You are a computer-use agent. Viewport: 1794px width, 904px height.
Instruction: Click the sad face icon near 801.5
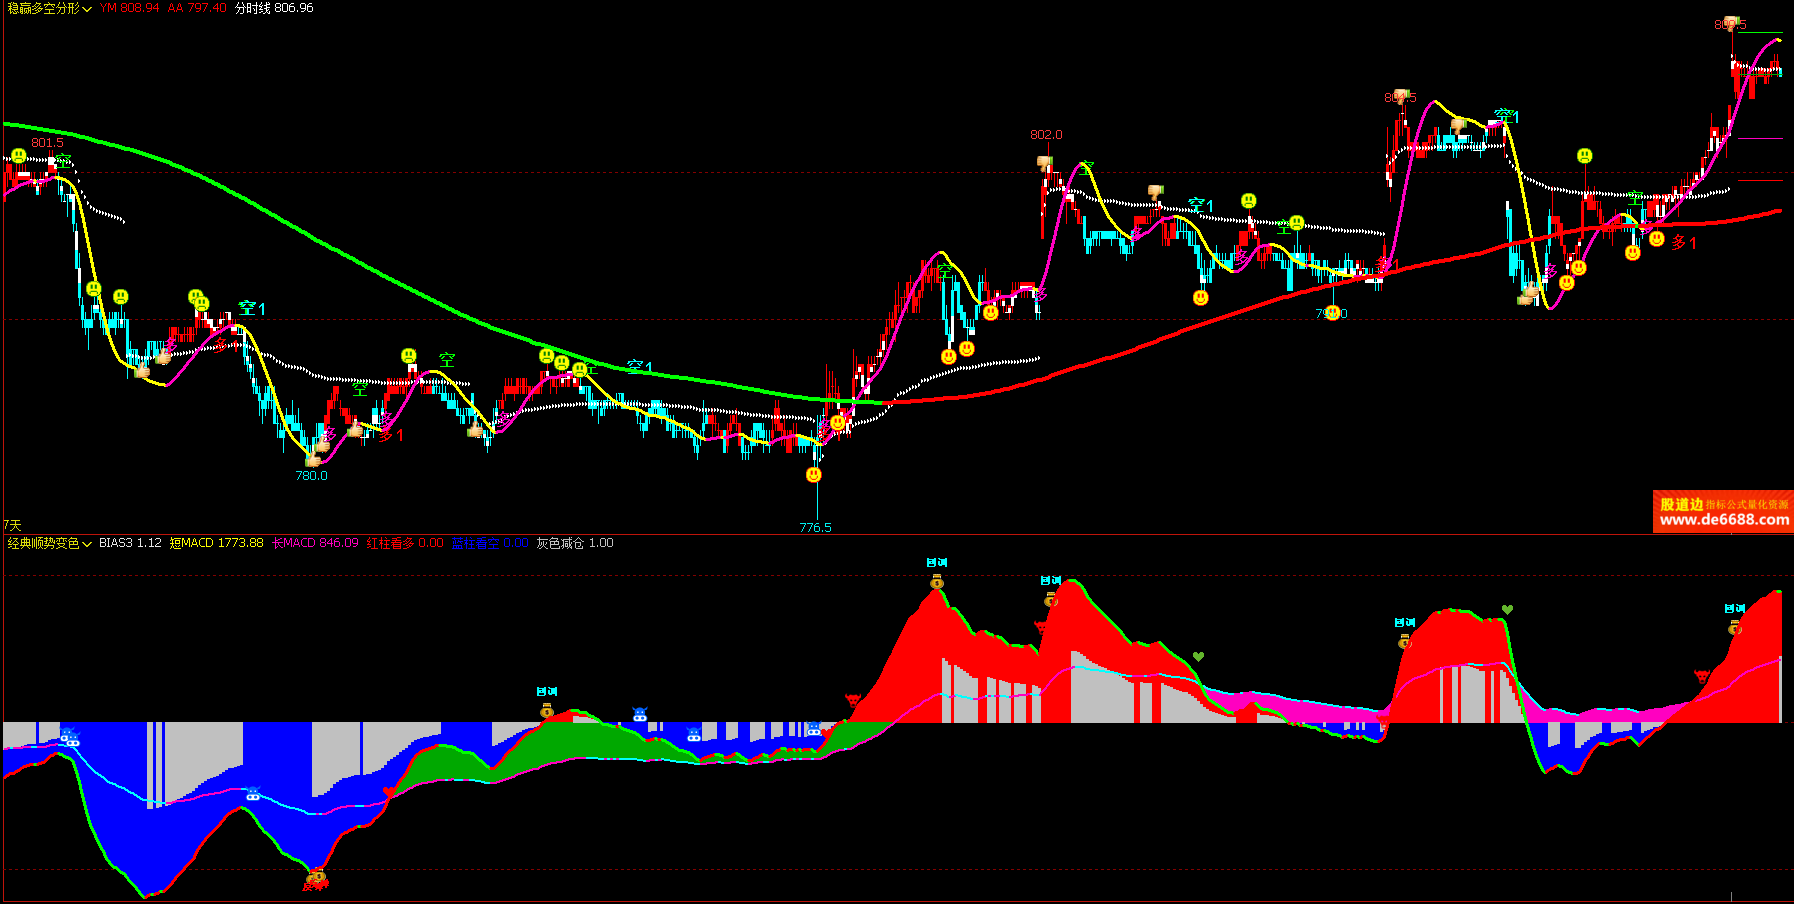(18, 156)
